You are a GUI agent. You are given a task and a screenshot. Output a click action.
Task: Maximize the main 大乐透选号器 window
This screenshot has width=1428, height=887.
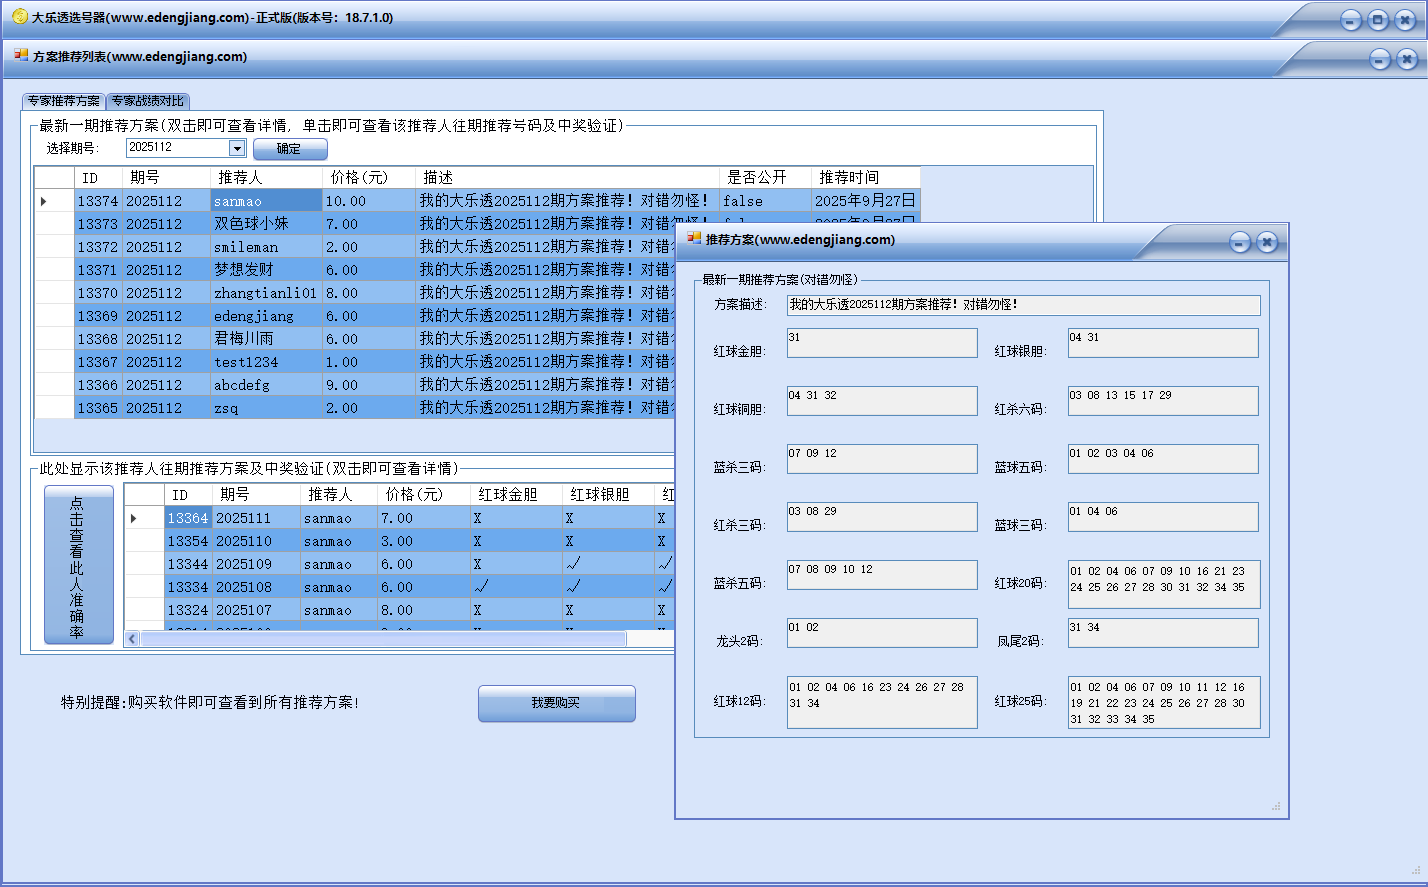click(x=1378, y=19)
